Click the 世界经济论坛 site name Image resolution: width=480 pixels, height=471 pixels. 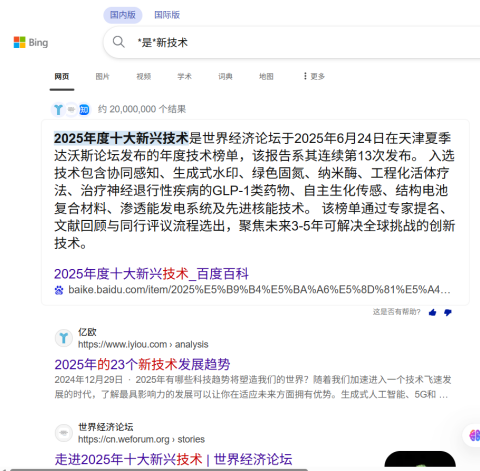point(106,427)
